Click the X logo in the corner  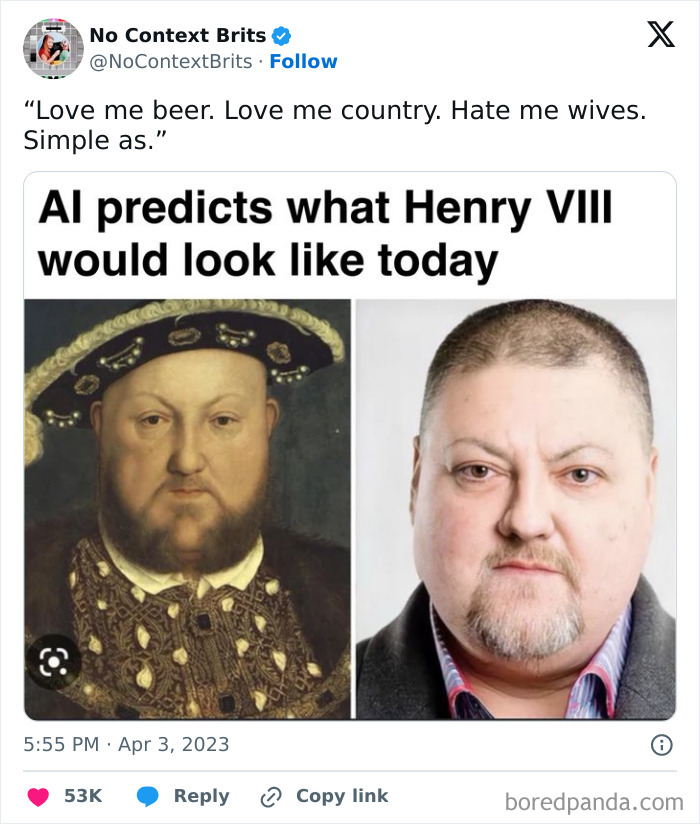[660, 35]
